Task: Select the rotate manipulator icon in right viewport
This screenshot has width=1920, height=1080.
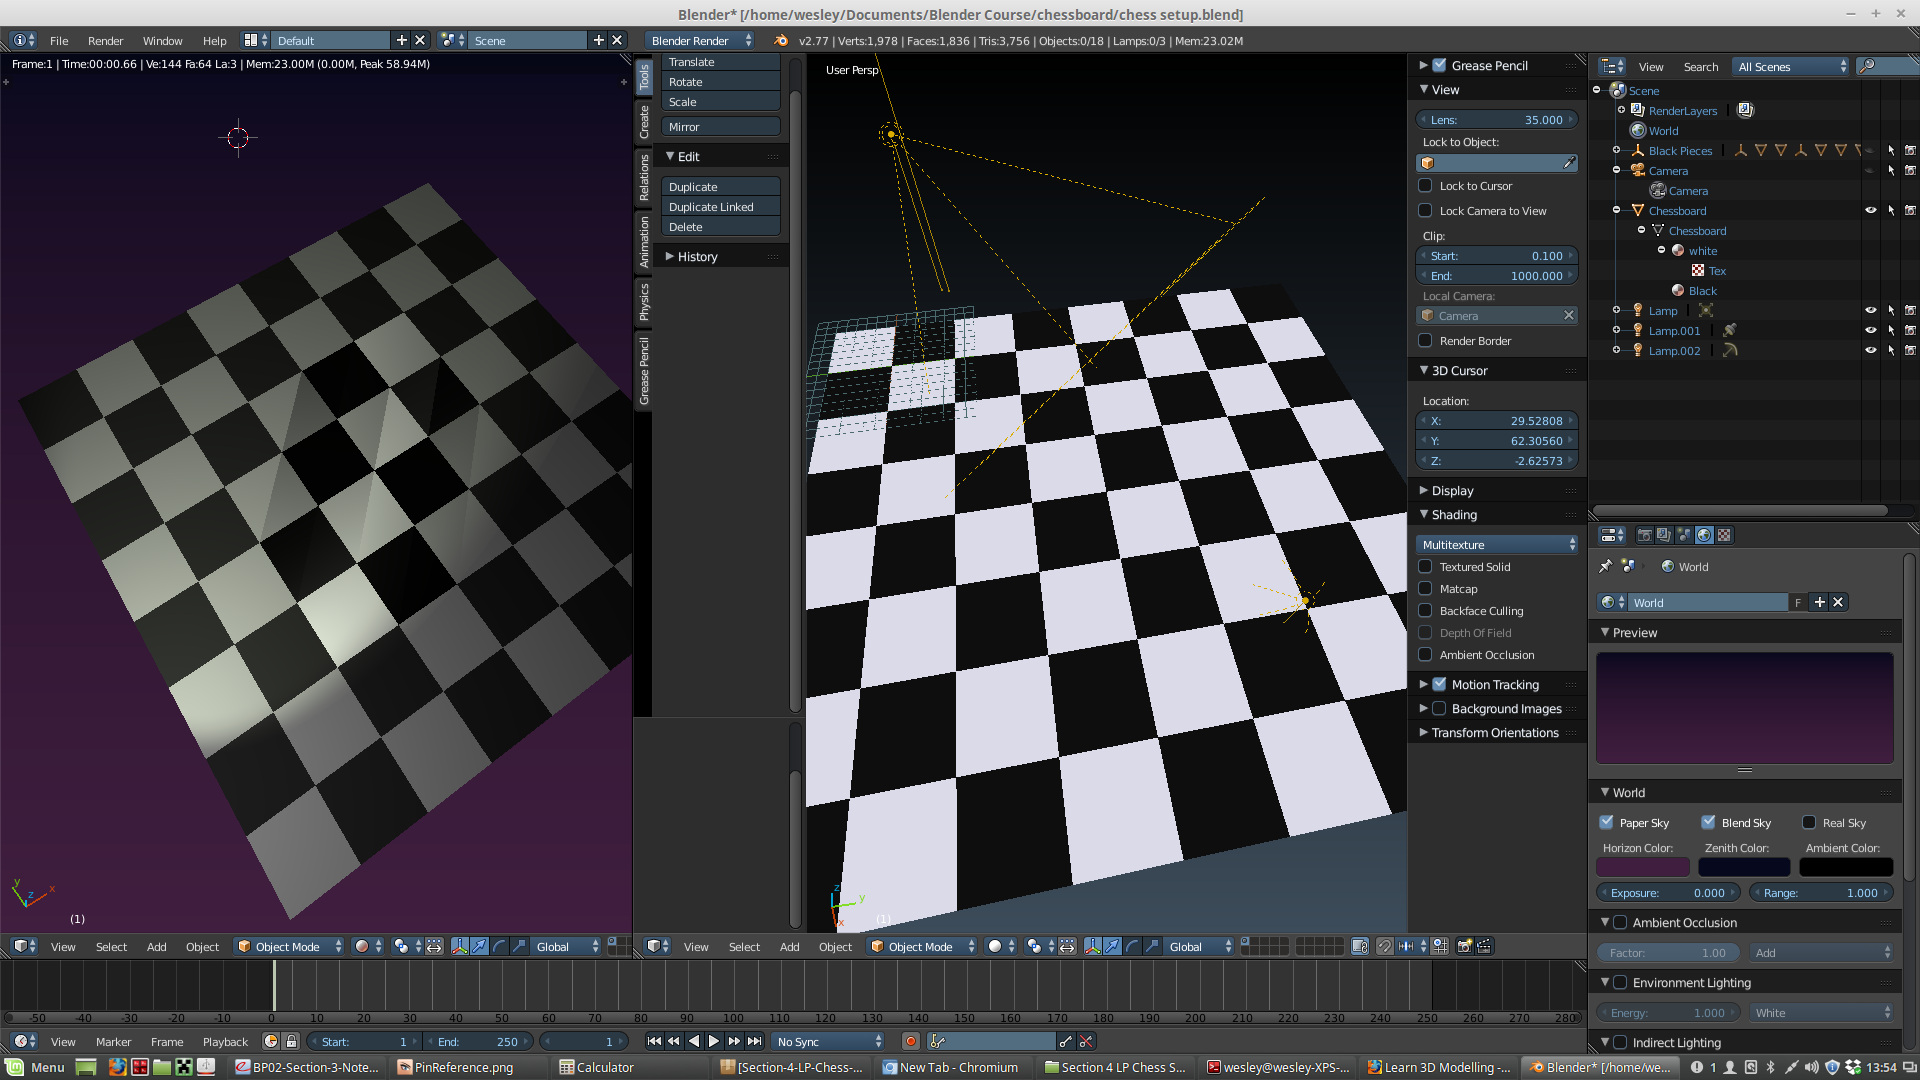Action: [x=1132, y=947]
